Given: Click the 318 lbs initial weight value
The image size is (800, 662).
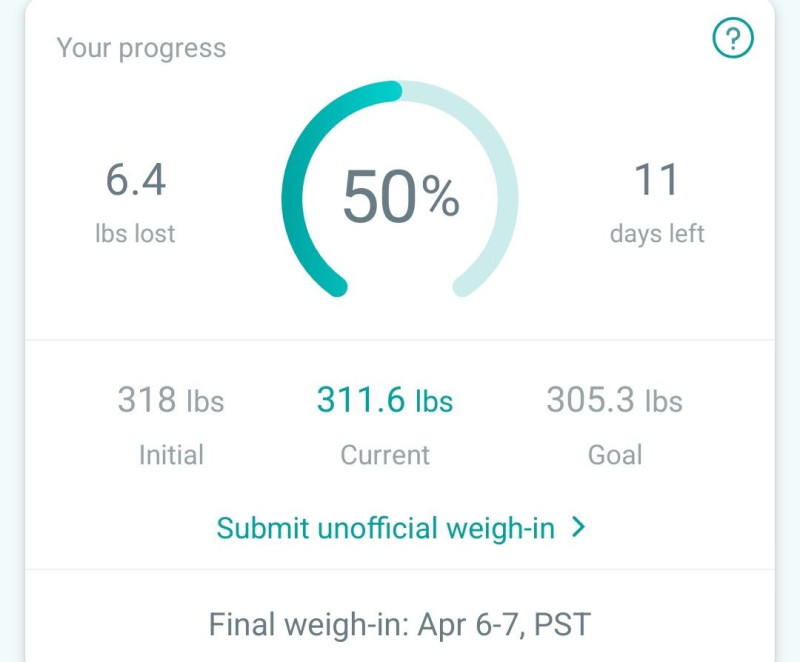Looking at the screenshot, I should 171,401.
